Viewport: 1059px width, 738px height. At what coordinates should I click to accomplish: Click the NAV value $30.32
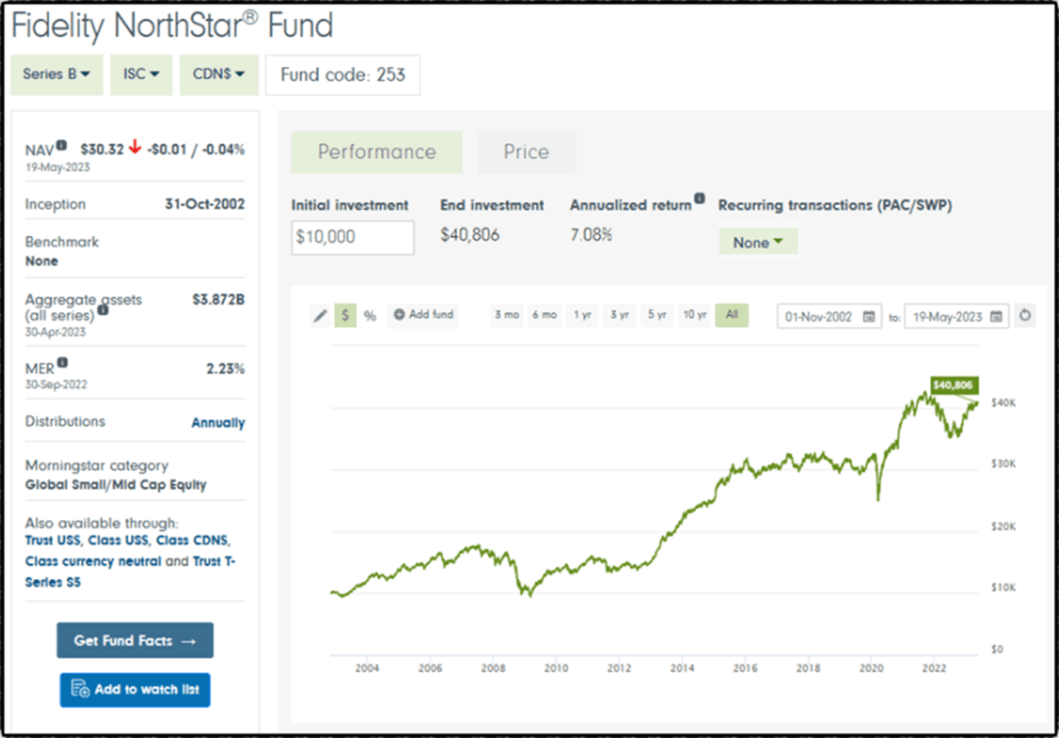[x=102, y=149]
